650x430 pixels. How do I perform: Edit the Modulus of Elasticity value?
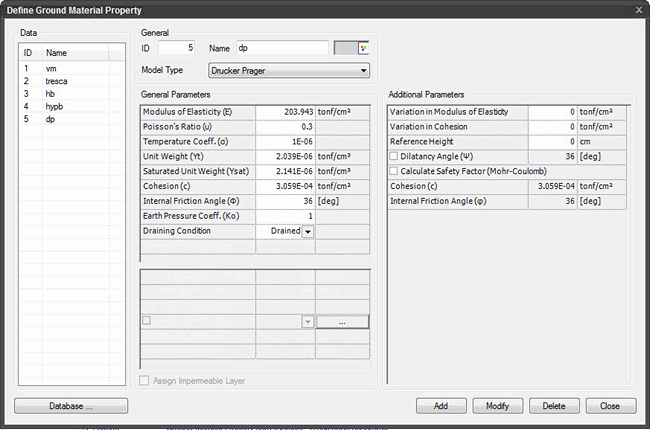point(285,112)
